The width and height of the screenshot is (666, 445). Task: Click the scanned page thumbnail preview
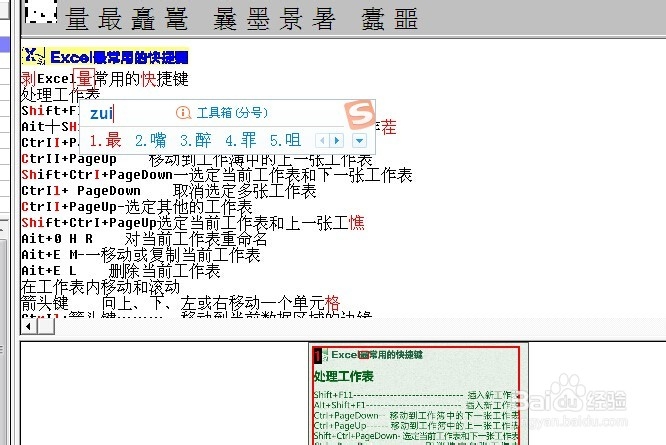tap(418, 394)
